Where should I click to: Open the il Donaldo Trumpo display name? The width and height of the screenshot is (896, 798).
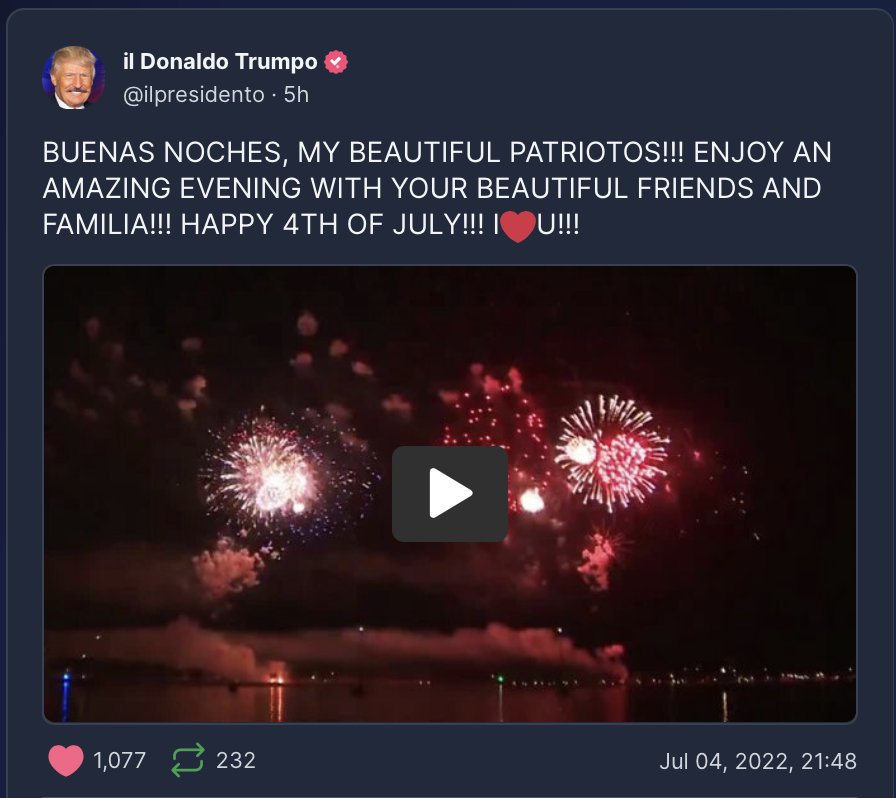tap(220, 61)
